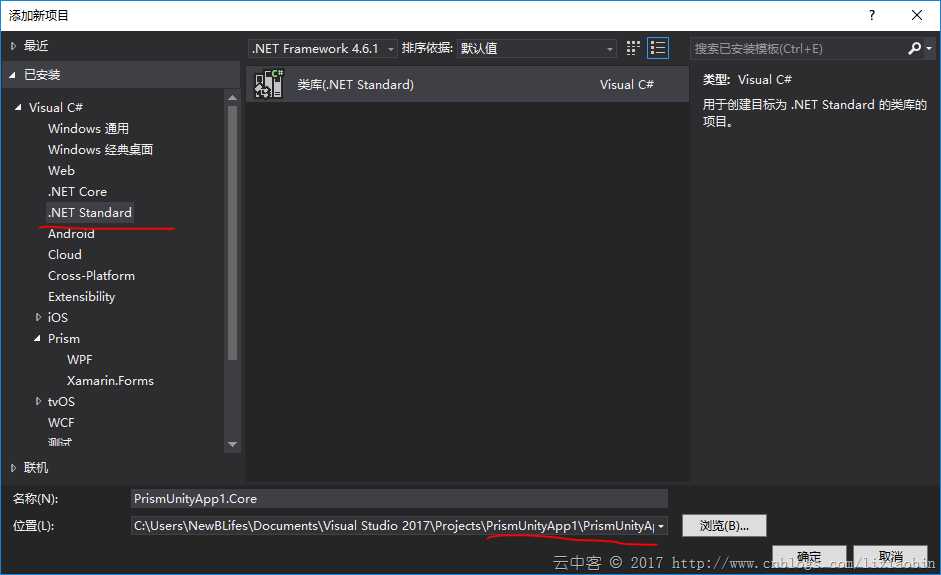Click the 取消 cancel button
The image size is (941, 575).
(891, 556)
